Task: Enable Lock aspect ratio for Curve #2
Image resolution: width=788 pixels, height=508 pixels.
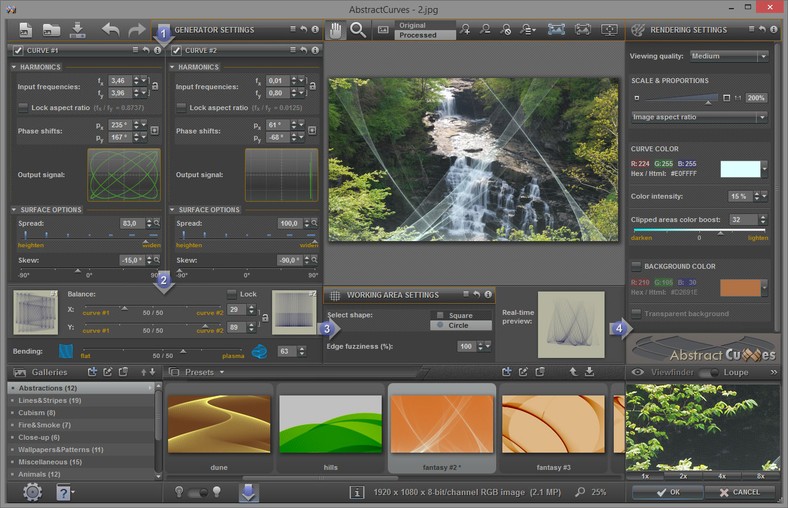Action: click(x=181, y=108)
